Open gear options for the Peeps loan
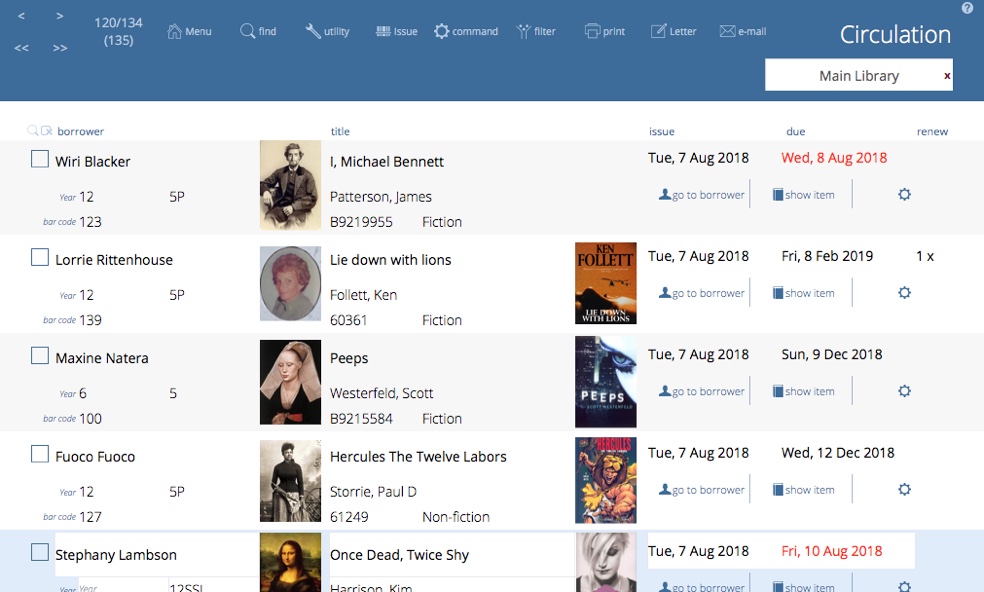The image size is (984, 592). [x=904, y=391]
